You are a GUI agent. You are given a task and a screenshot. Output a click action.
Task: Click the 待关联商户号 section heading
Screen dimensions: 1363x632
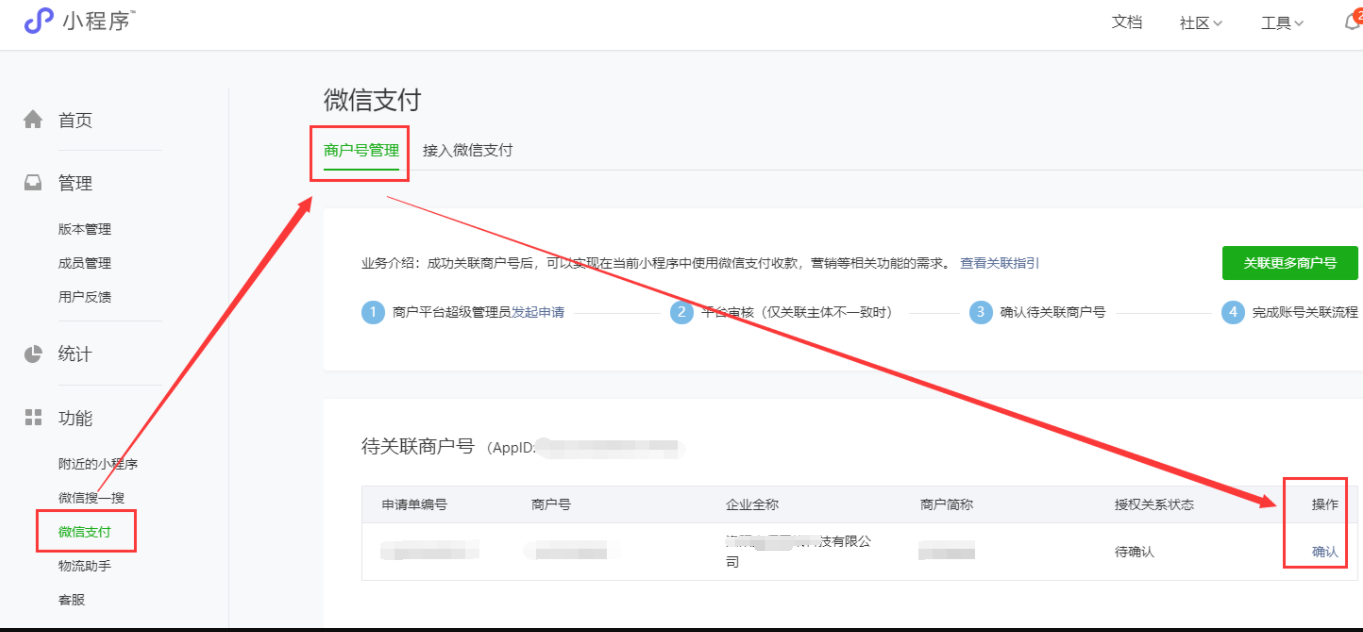click(417, 446)
